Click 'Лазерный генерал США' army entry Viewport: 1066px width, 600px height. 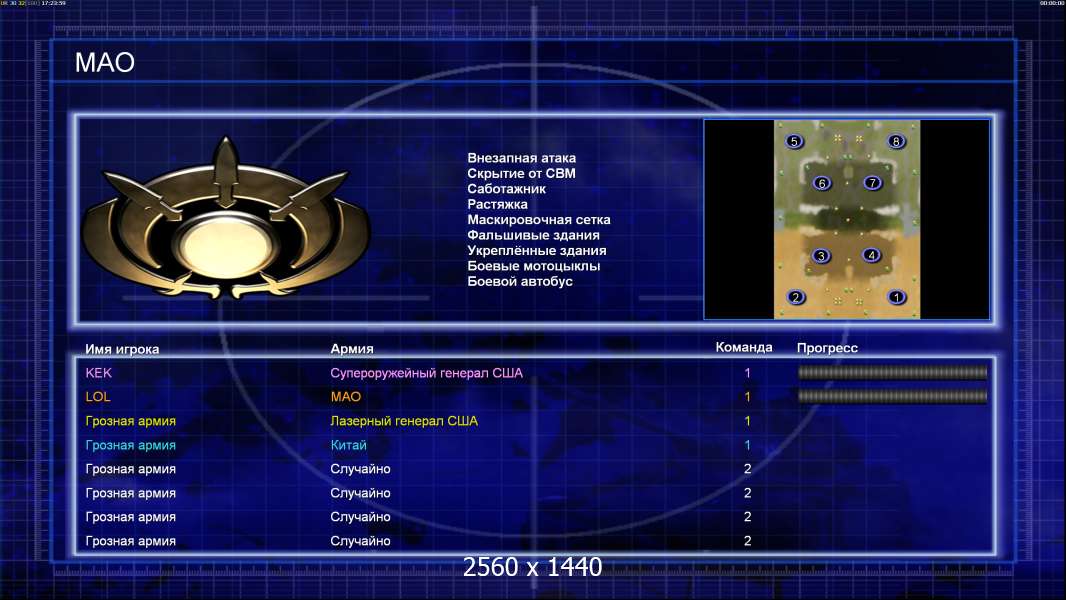[404, 421]
